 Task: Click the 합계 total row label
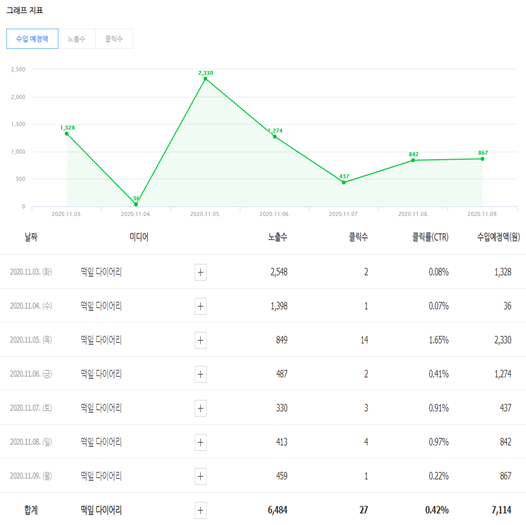31,510
